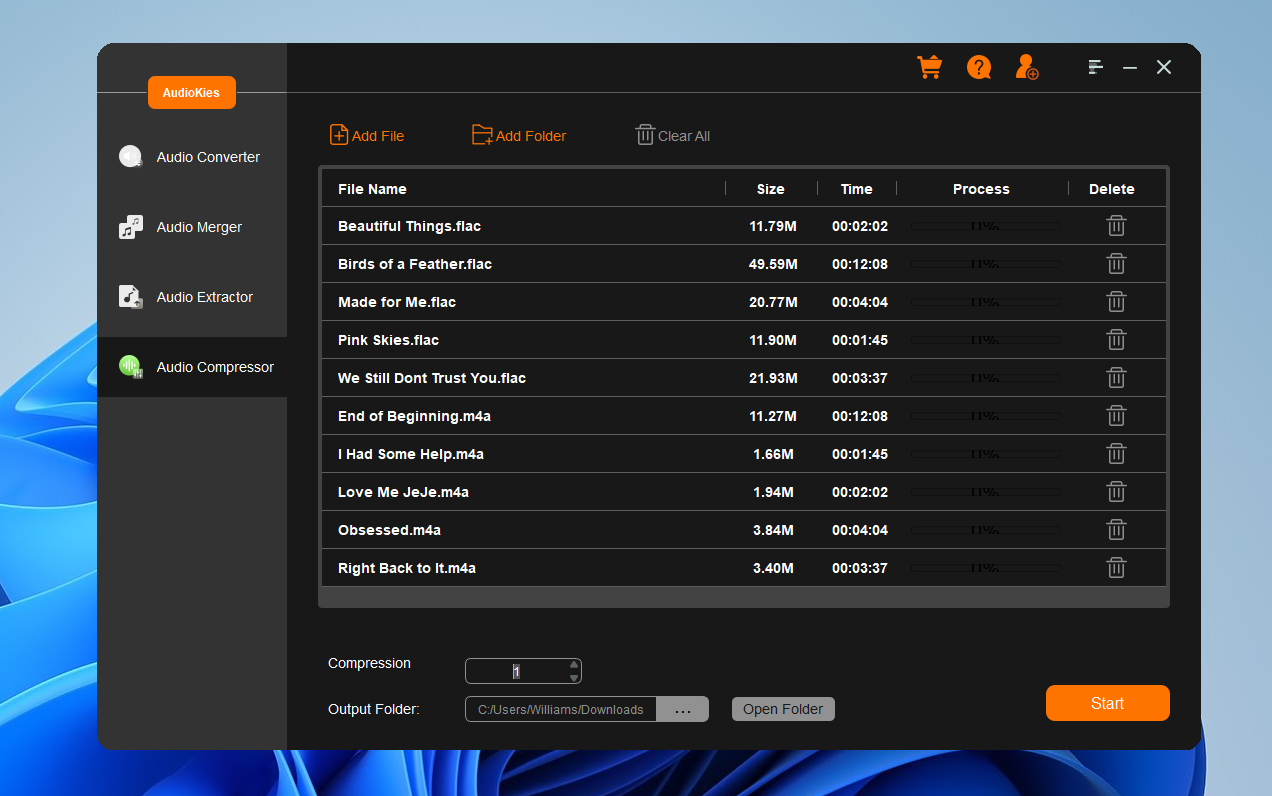Remove Pink Skies.flac using its trash icon

click(x=1116, y=340)
